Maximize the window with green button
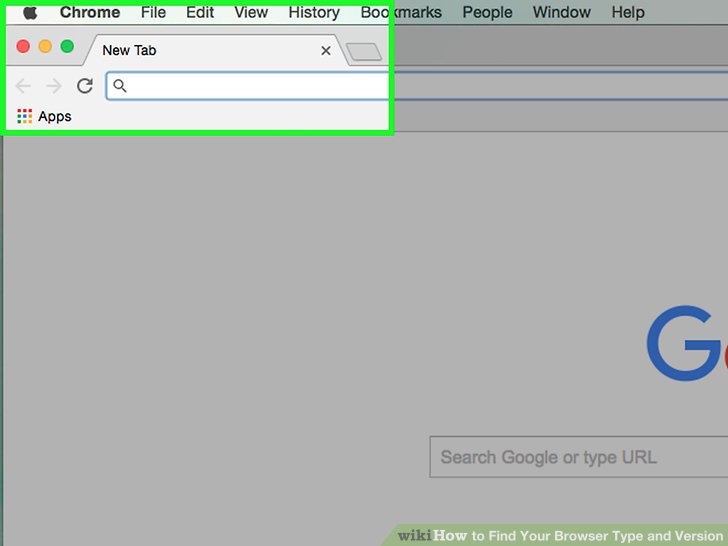The width and height of the screenshot is (728, 546). pyautogui.click(x=67, y=46)
